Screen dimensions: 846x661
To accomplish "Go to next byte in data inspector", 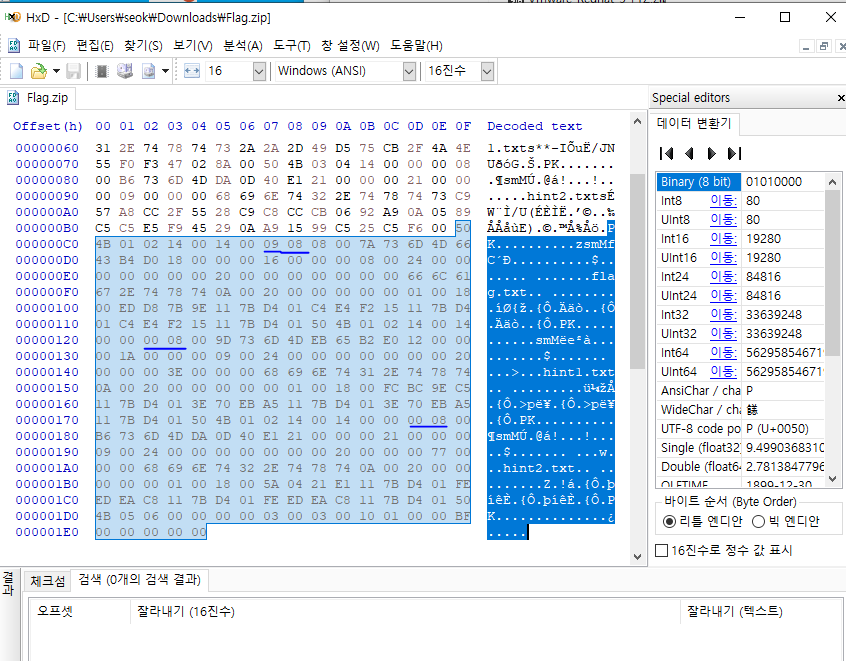I will click(712, 154).
